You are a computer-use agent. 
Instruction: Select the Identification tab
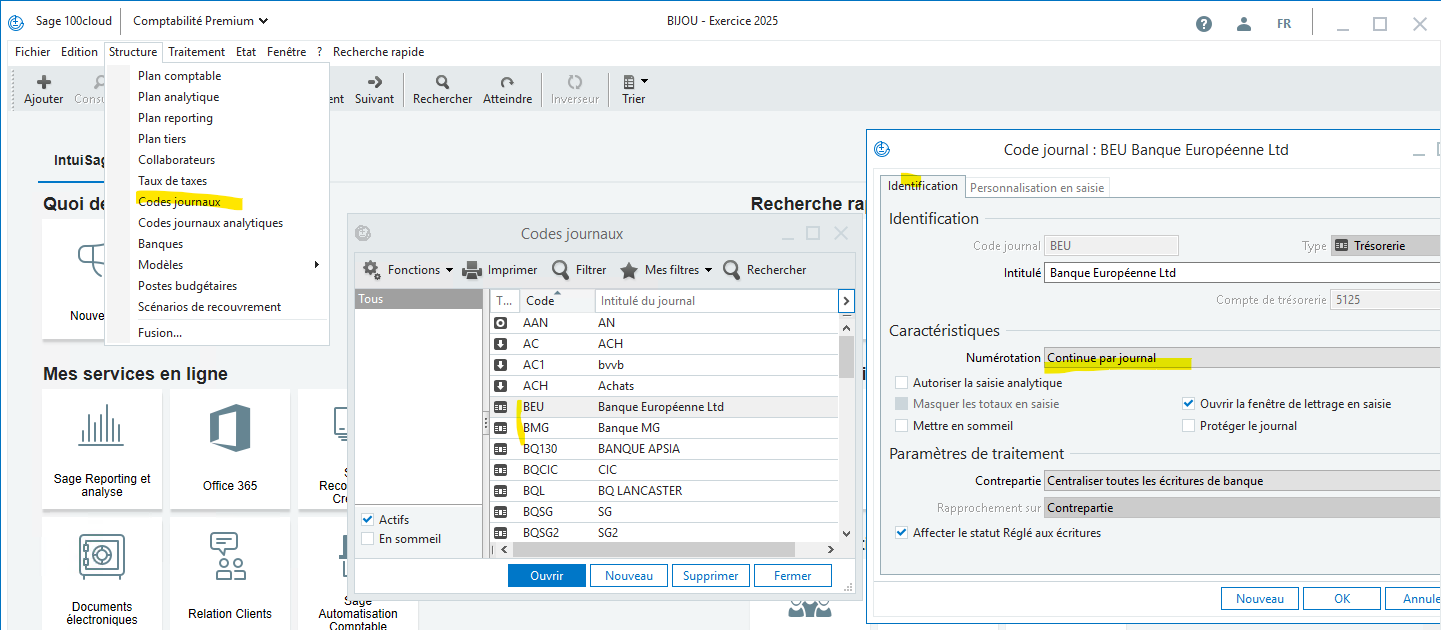(922, 186)
